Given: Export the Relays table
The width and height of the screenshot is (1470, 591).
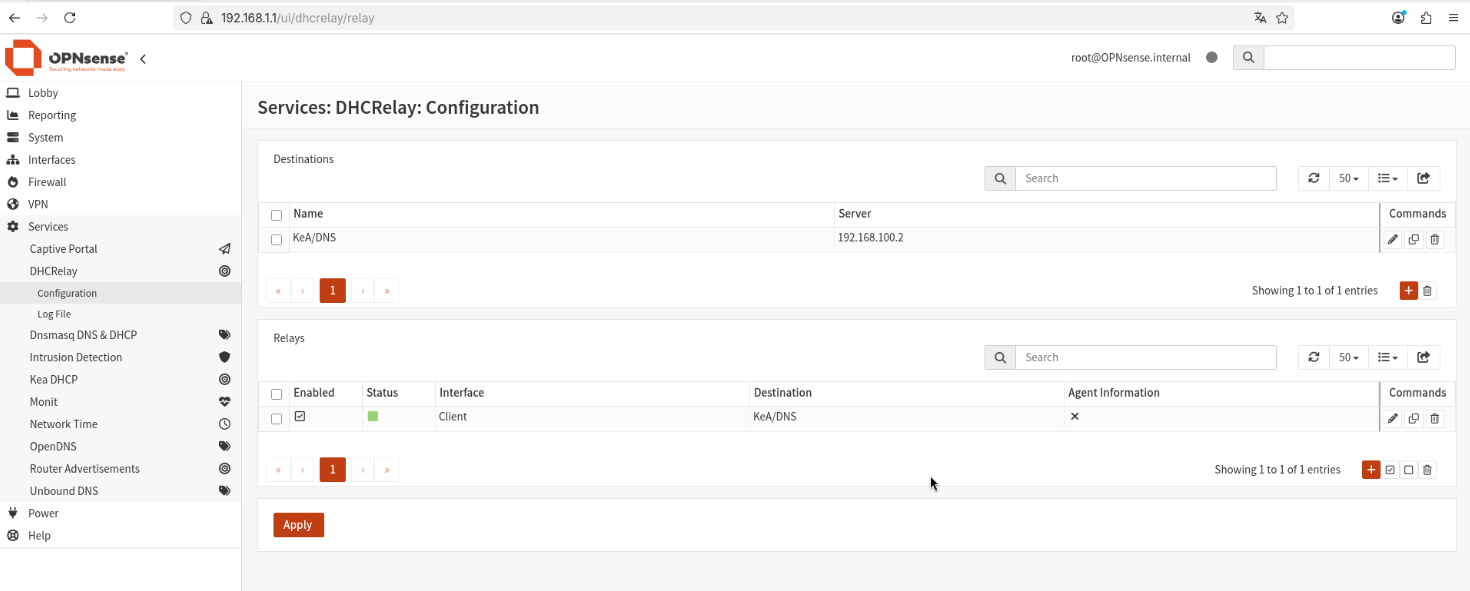Looking at the screenshot, I should [x=1424, y=357].
